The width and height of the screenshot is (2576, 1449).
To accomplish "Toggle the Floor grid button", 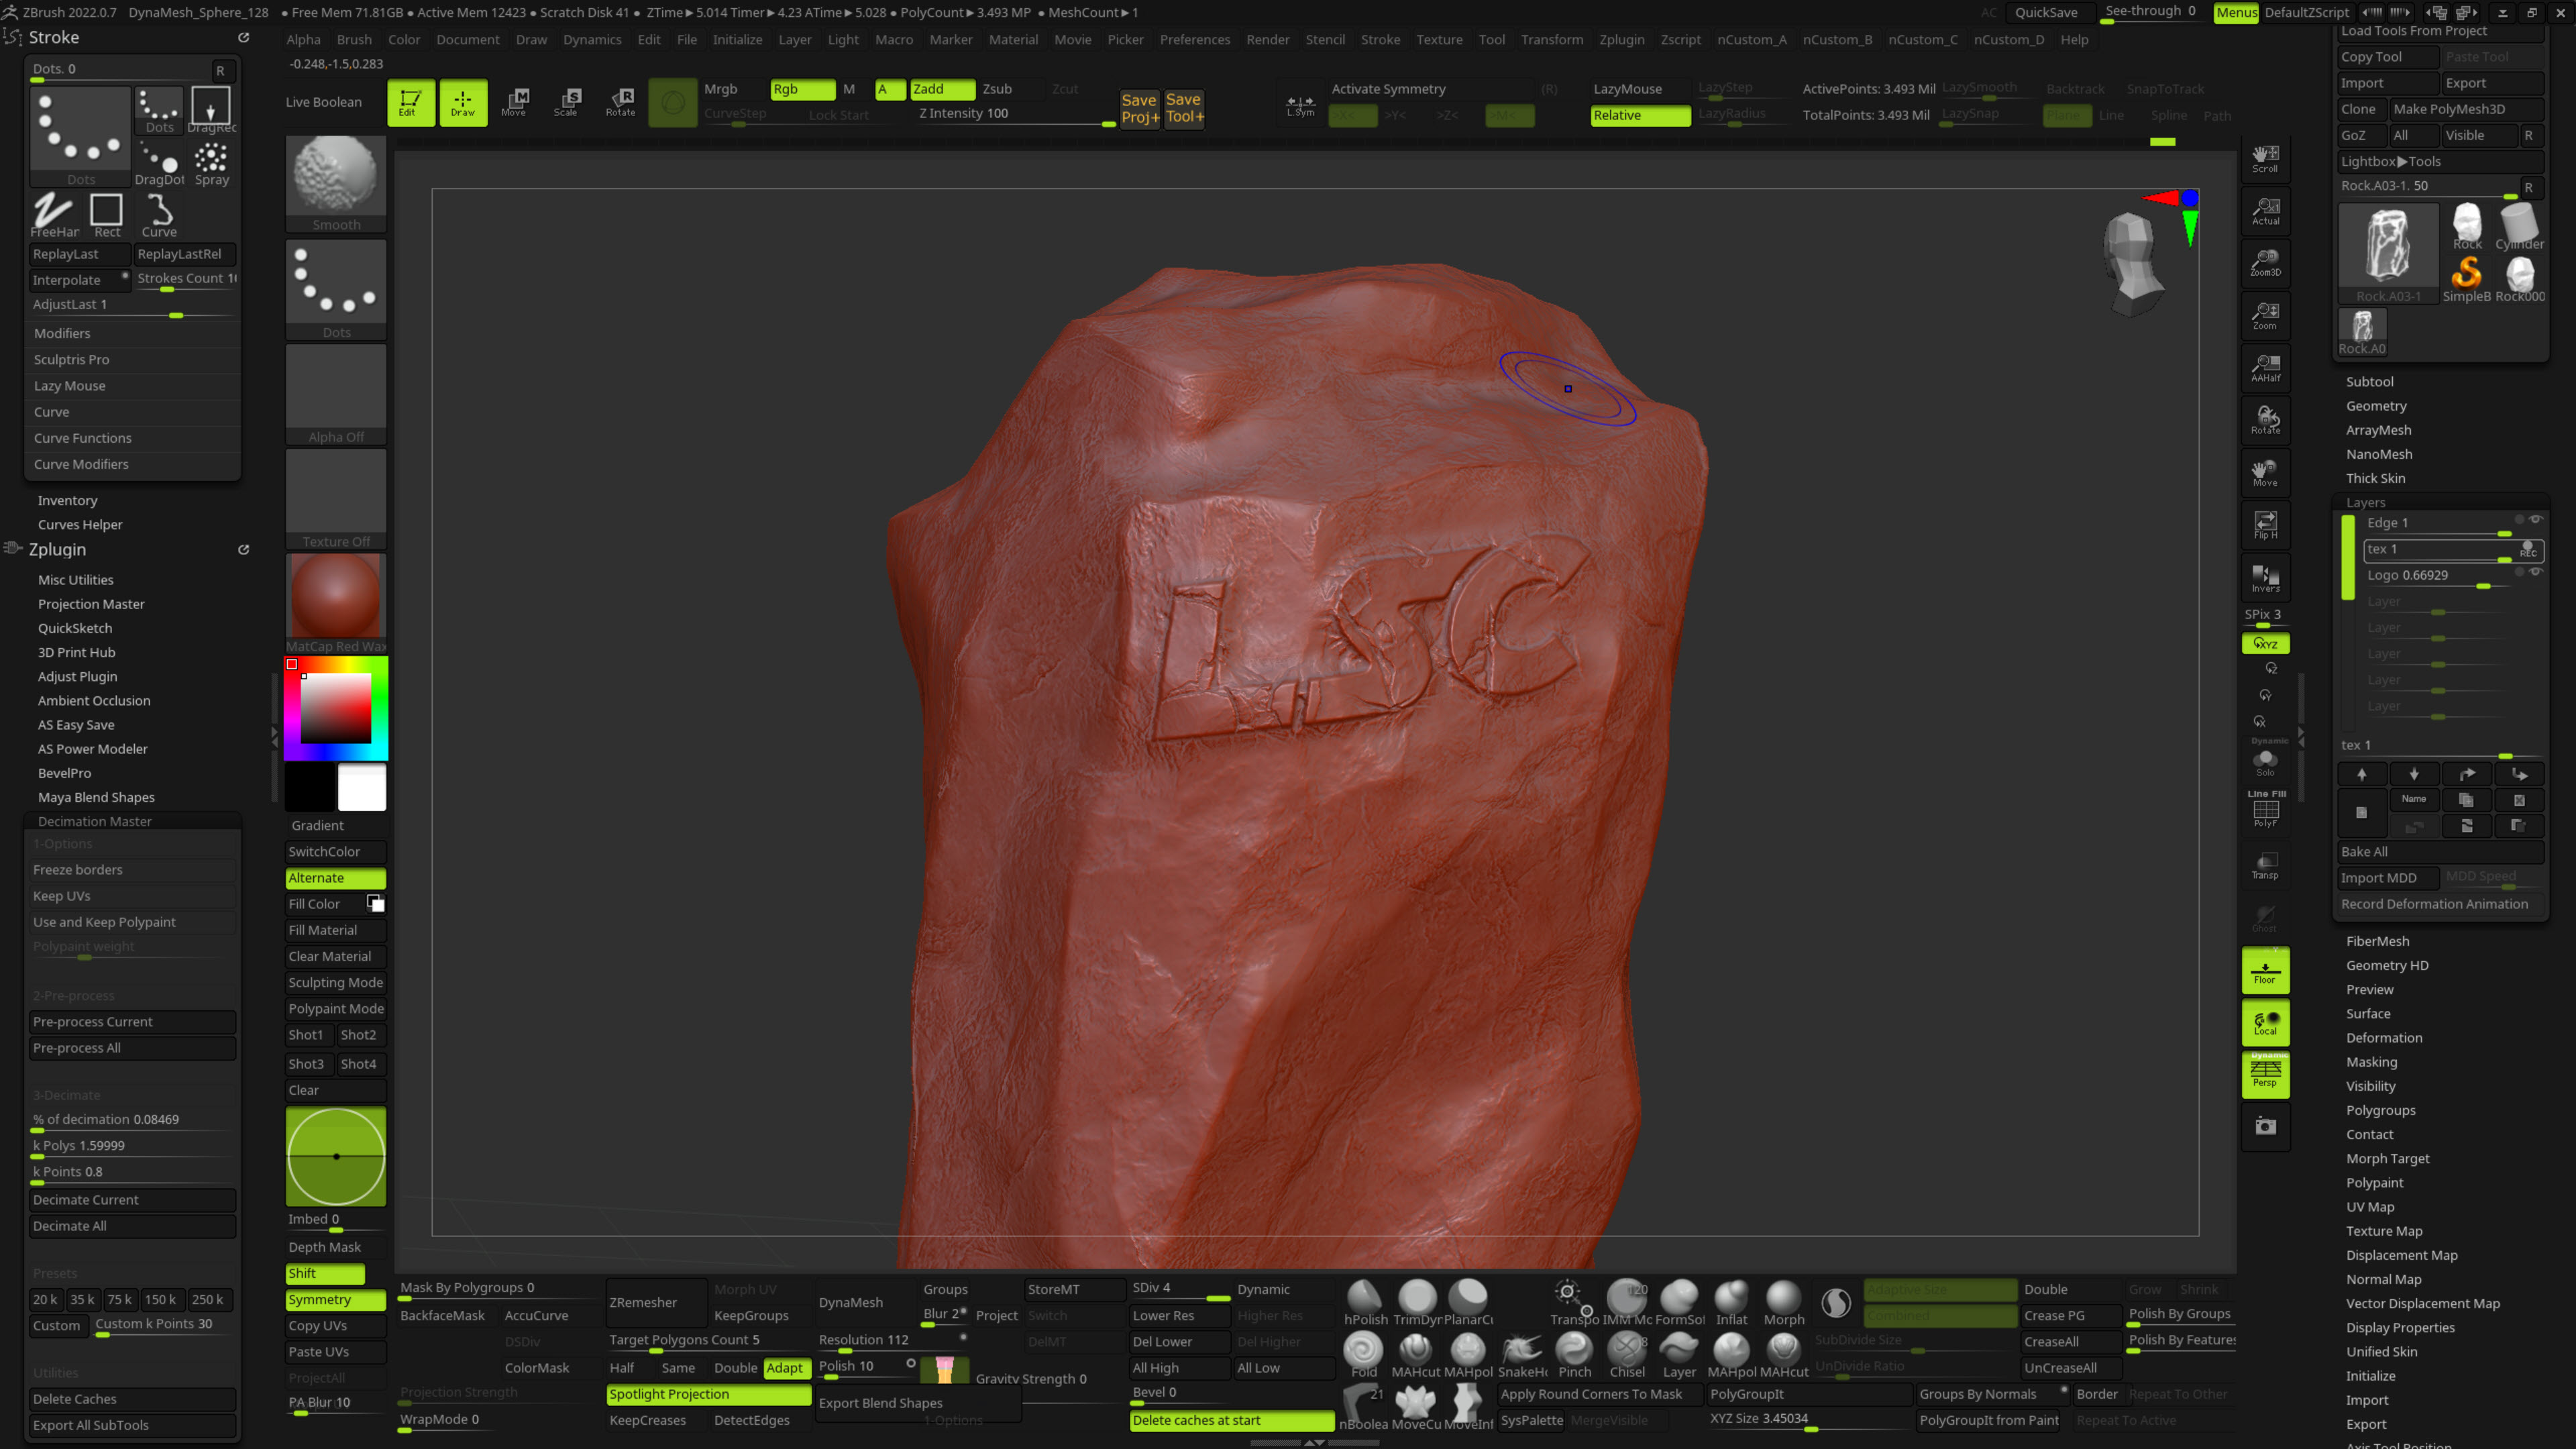I will point(2265,970).
